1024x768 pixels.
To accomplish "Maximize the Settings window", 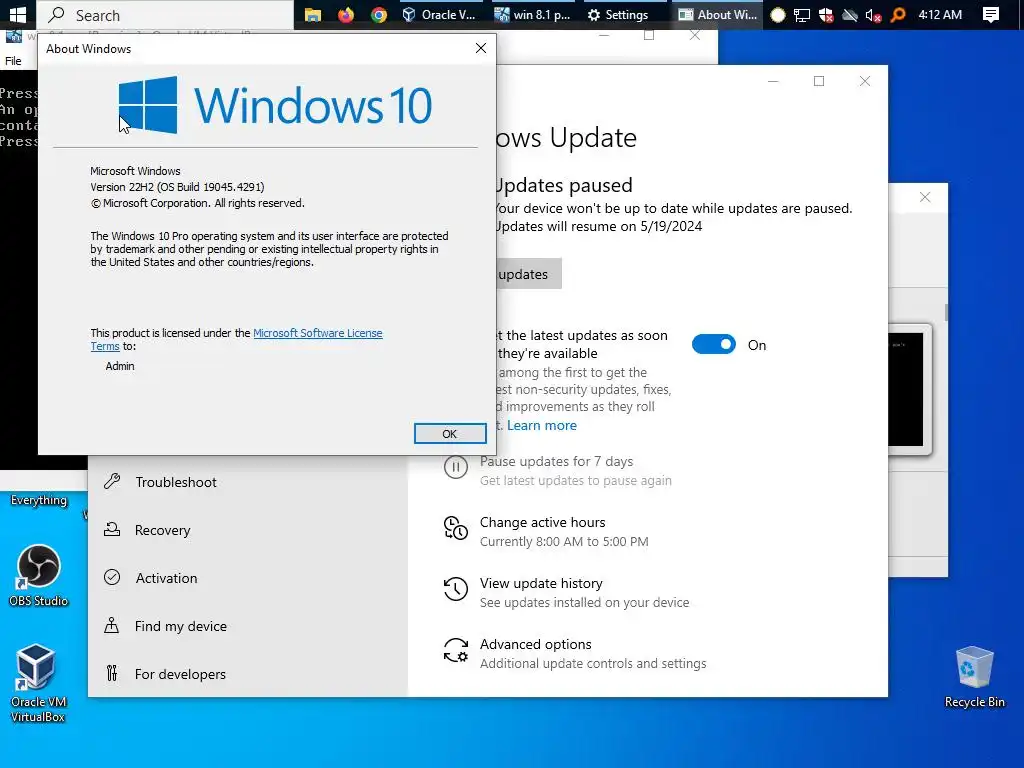I will [819, 81].
